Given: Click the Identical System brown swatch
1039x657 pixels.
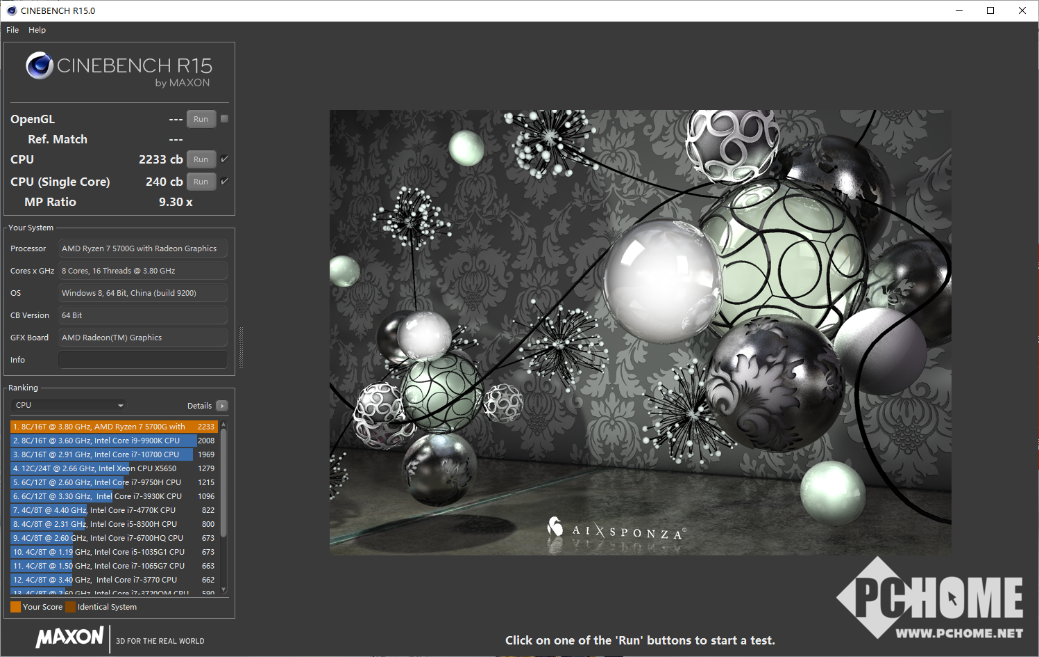Looking at the screenshot, I should pos(70,607).
